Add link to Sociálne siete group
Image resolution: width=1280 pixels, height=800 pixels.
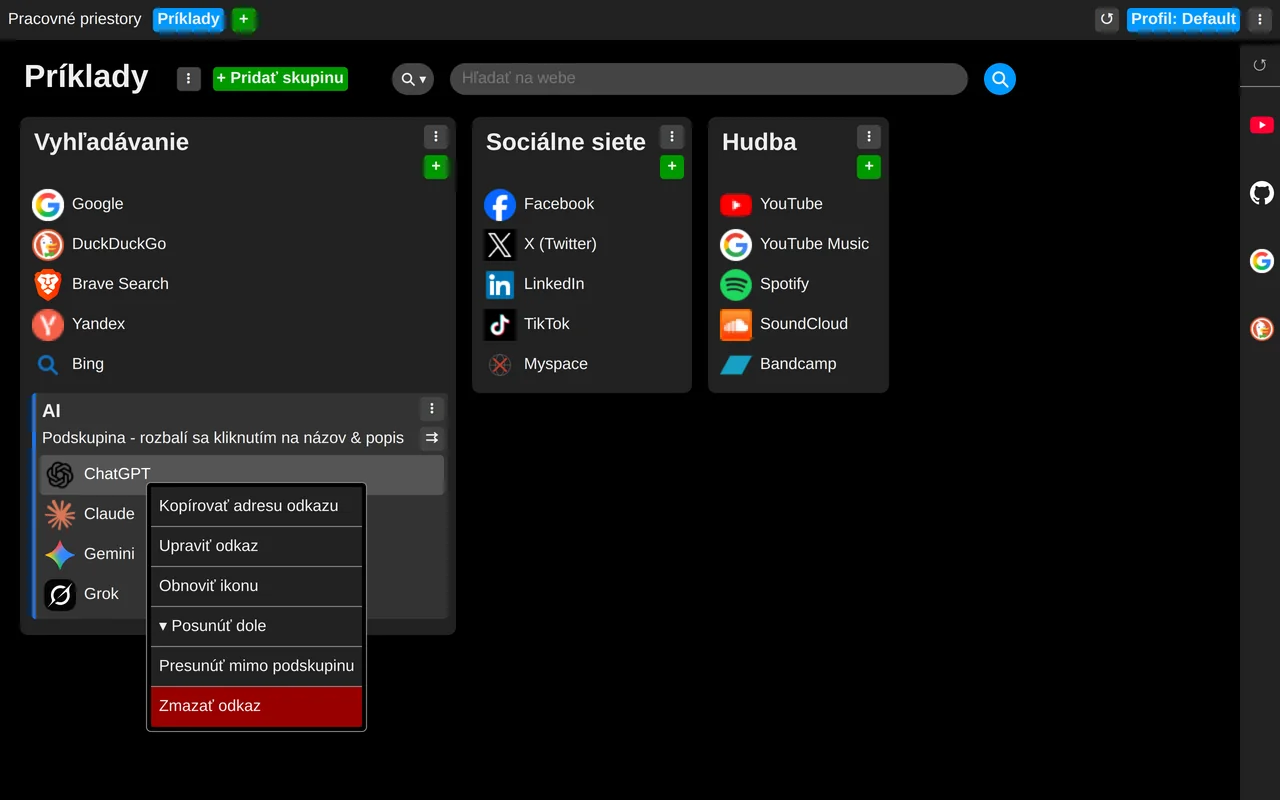click(x=672, y=167)
